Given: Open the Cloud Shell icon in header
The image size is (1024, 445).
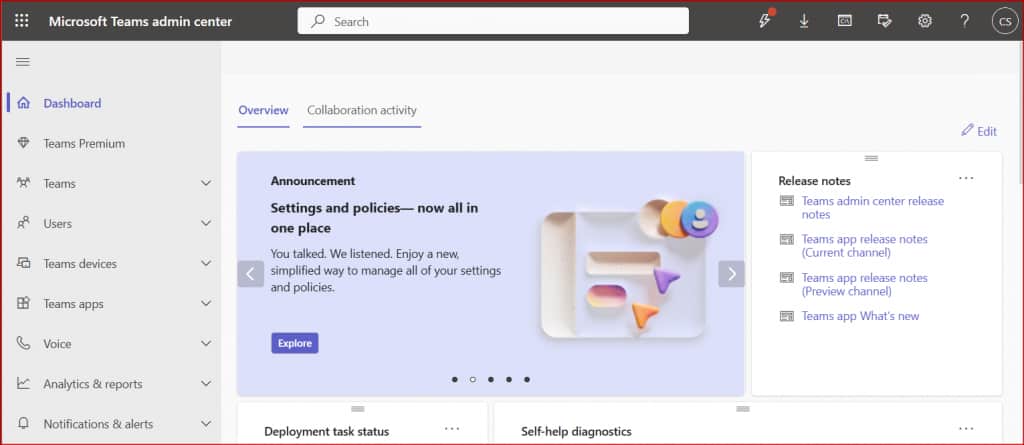Looking at the screenshot, I should (x=844, y=21).
